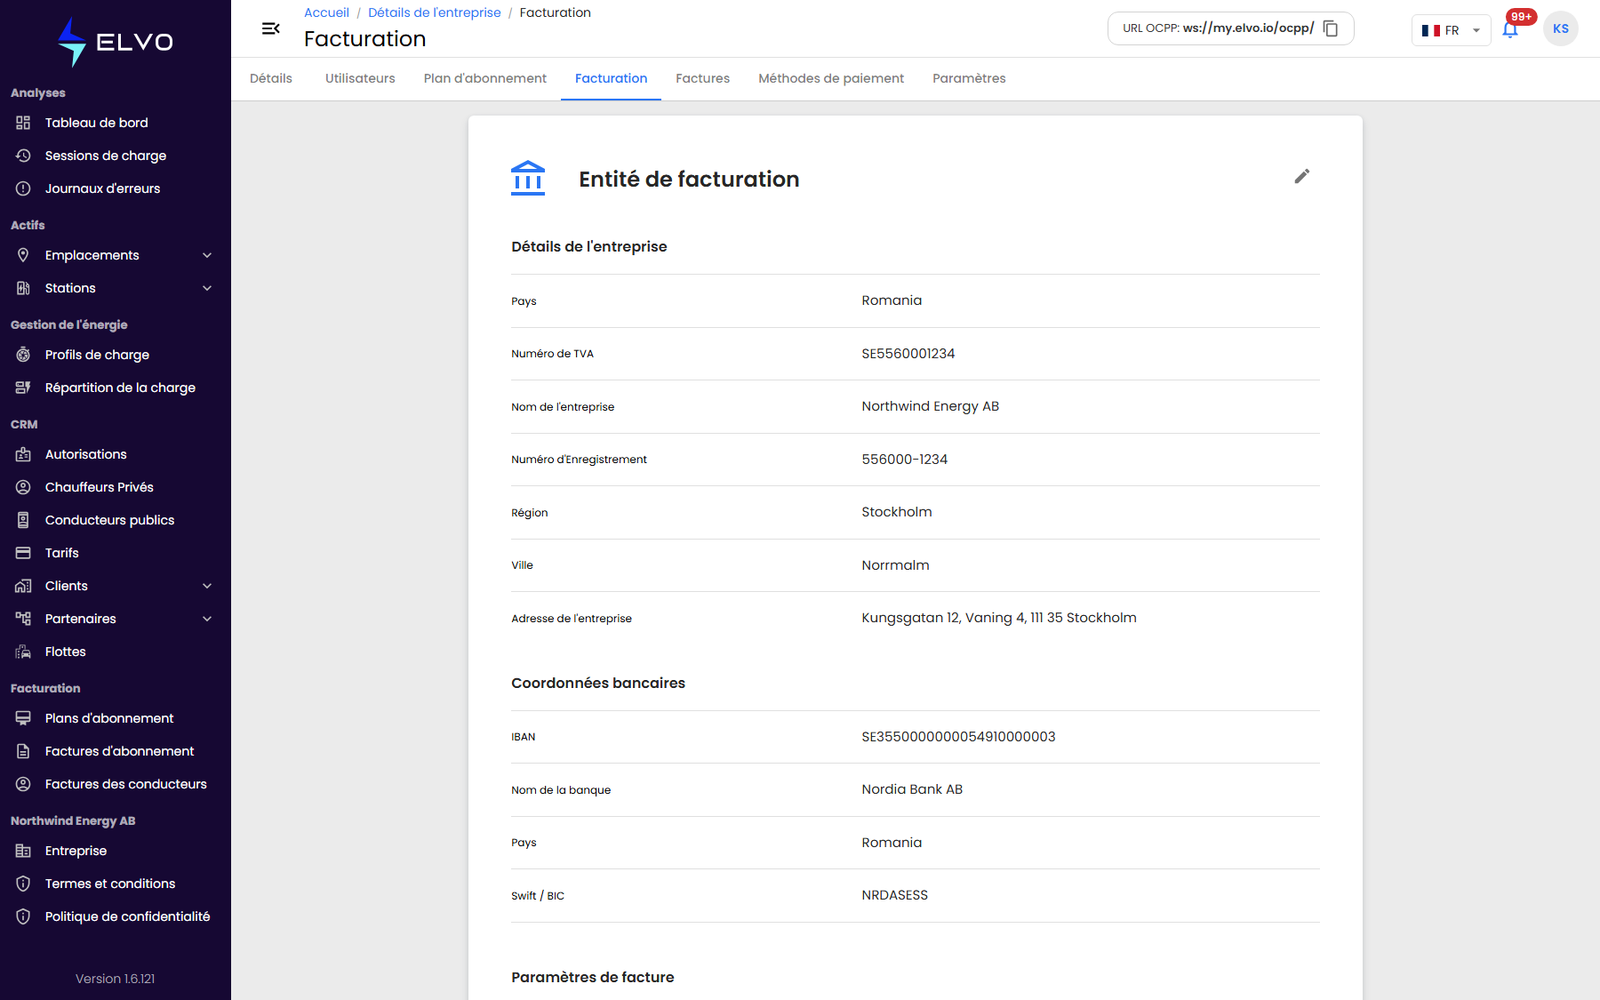Expand the Stations submenu
Image resolution: width=1600 pixels, height=1000 pixels.
tap(207, 288)
